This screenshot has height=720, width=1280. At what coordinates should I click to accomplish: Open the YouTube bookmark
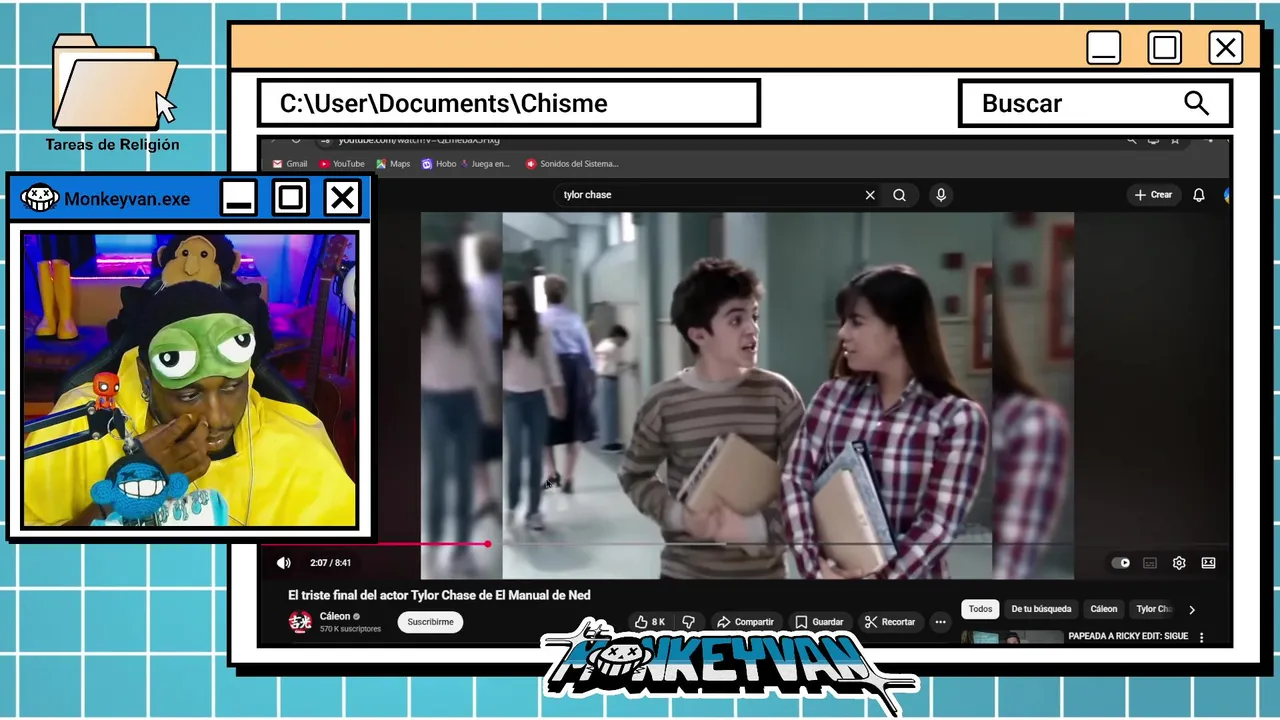pyautogui.click(x=342, y=164)
